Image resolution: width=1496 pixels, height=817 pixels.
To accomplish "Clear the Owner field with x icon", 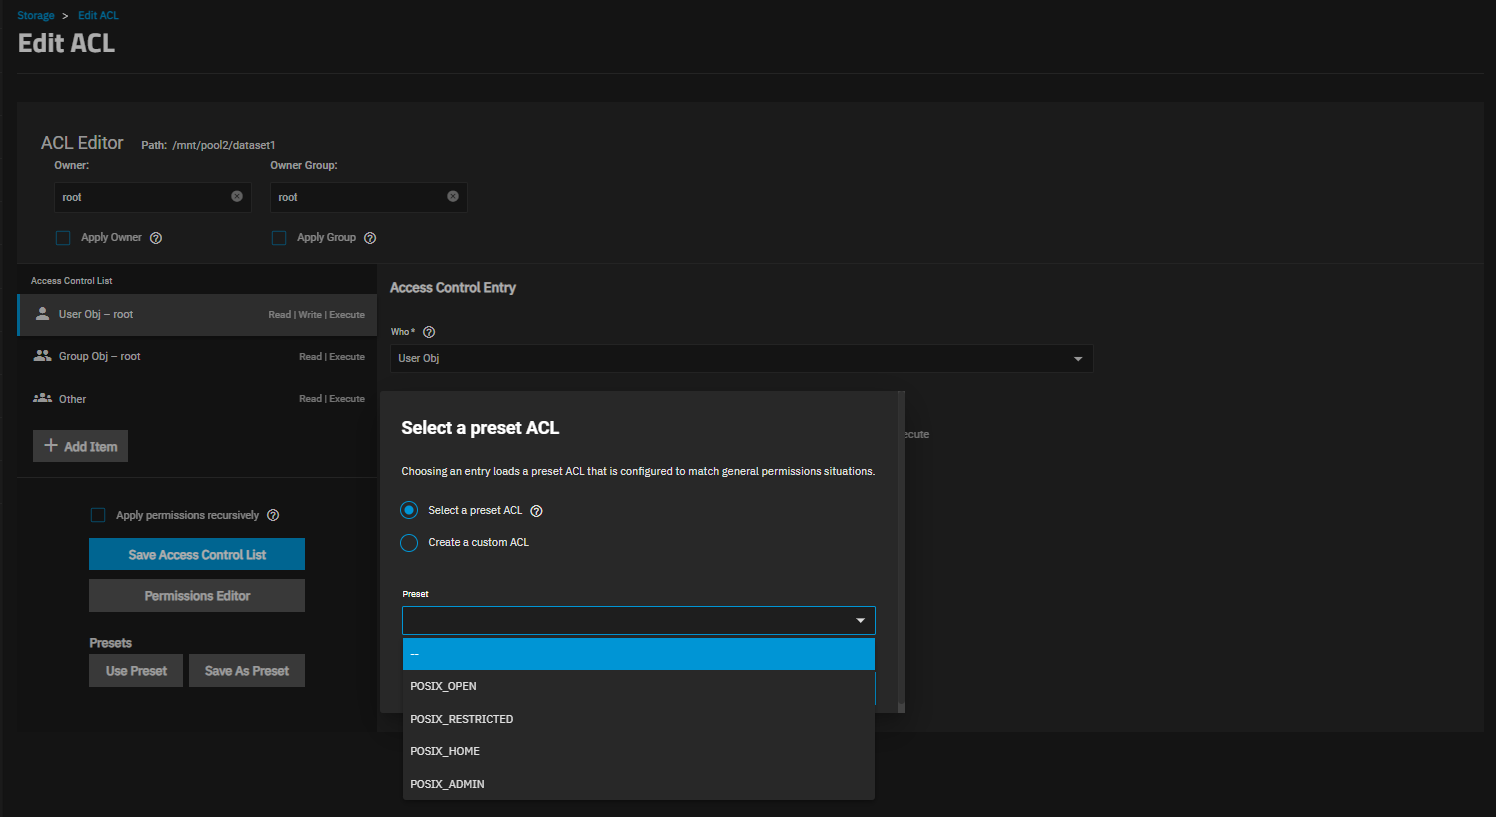I will pyautogui.click(x=237, y=196).
